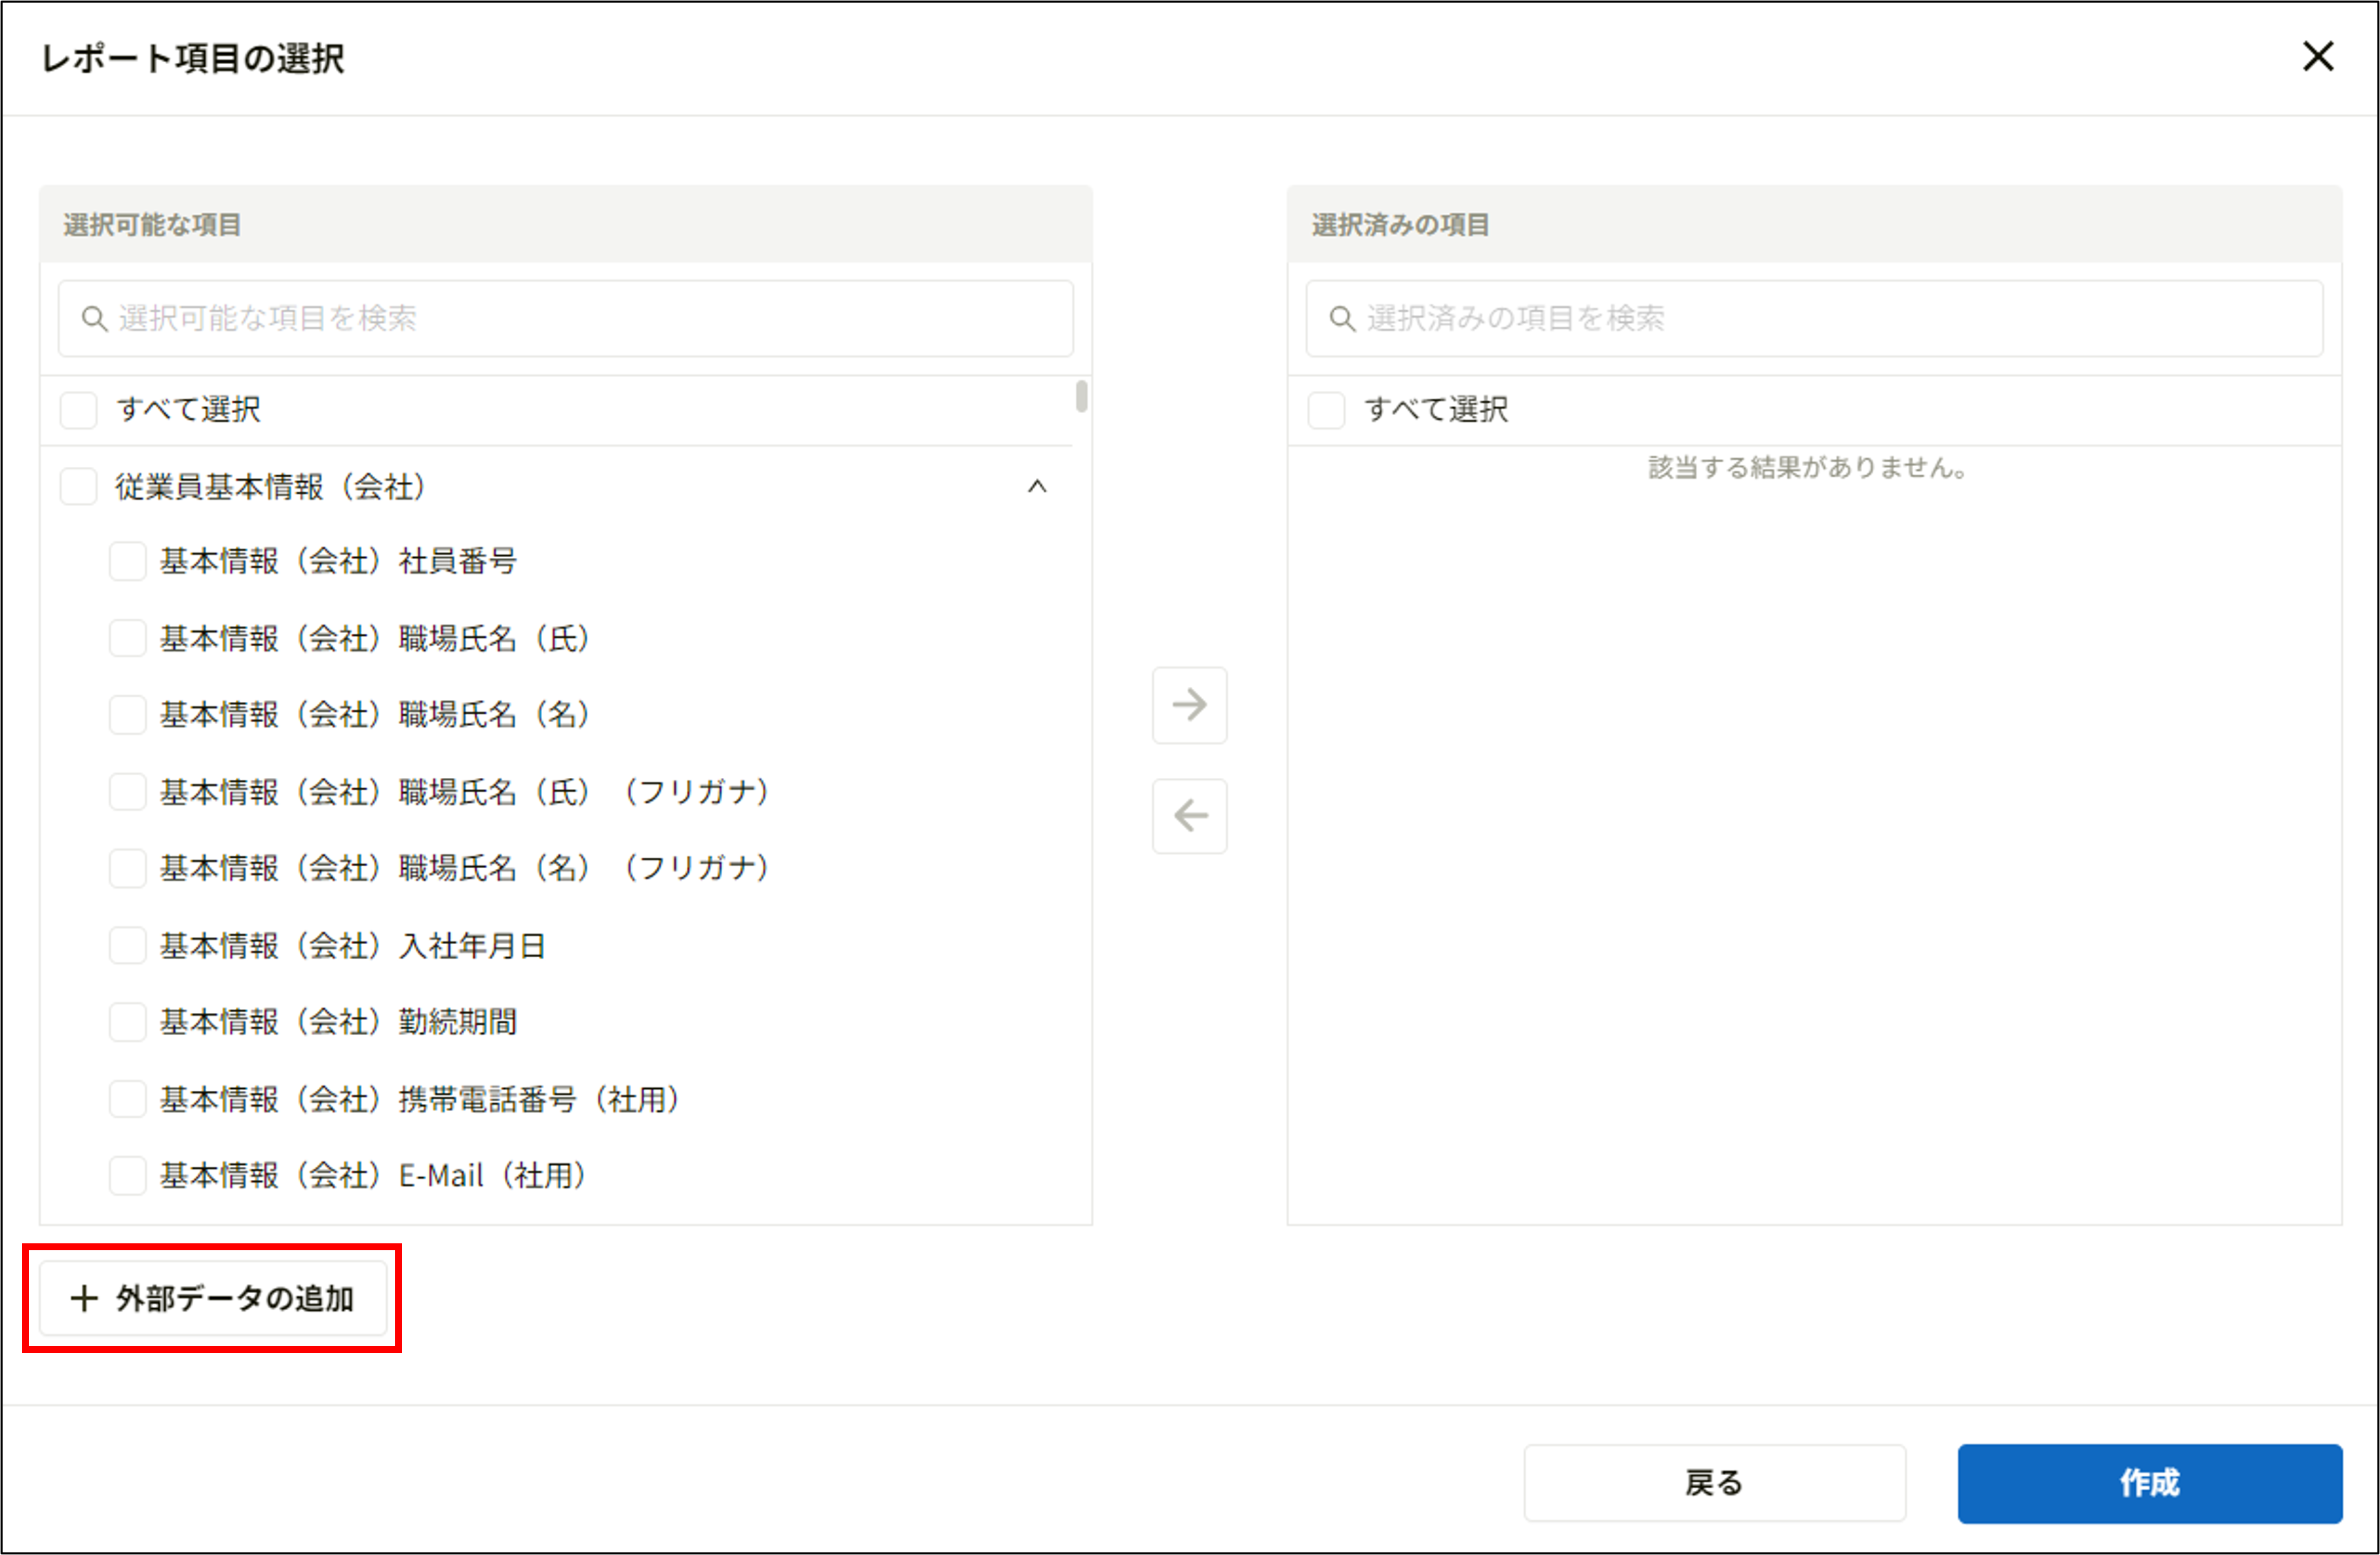
Task: Check 基本情報（会社）E-Mail（社用）
Action: coord(127,1176)
